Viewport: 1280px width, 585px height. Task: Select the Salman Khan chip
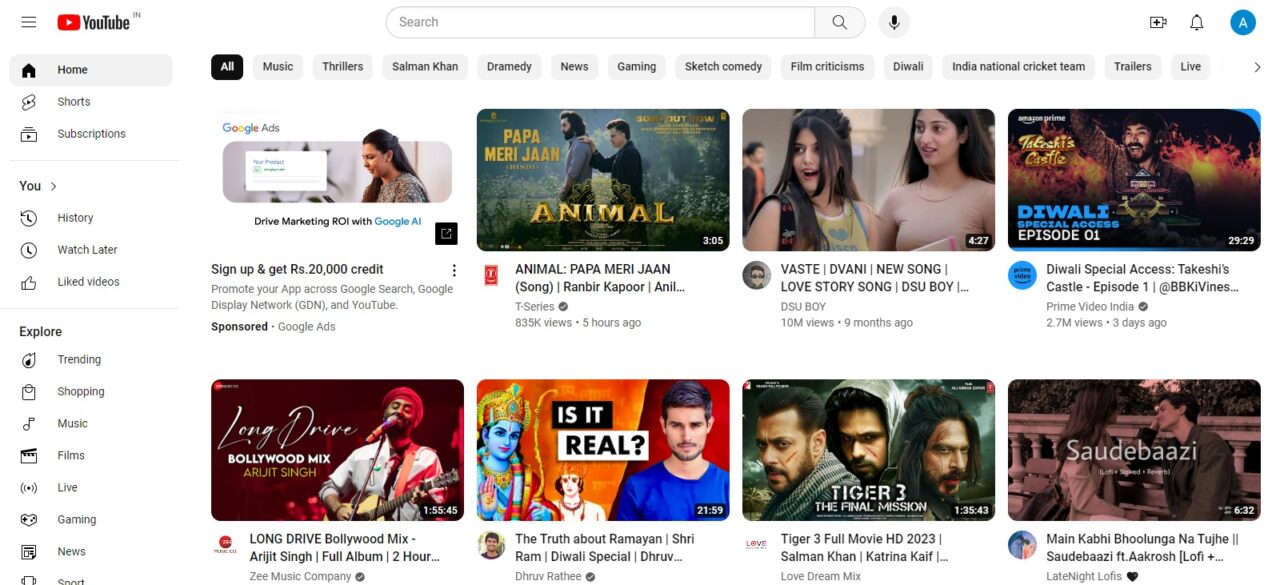click(x=425, y=67)
